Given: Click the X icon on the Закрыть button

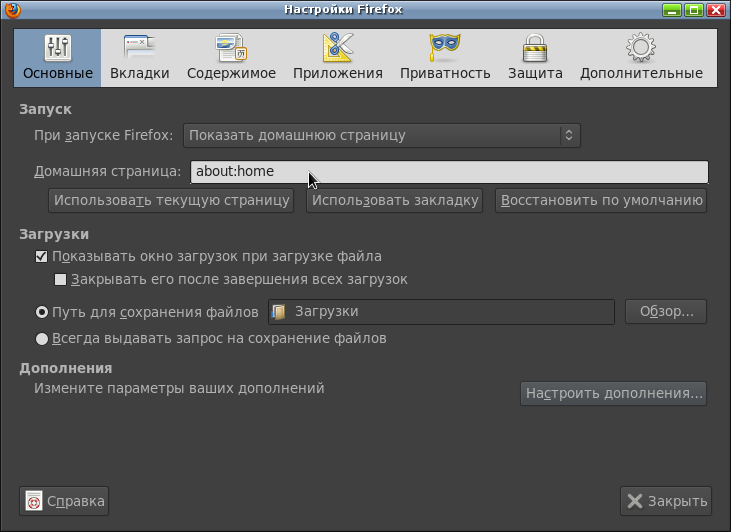Looking at the screenshot, I should pyautogui.click(x=635, y=501).
